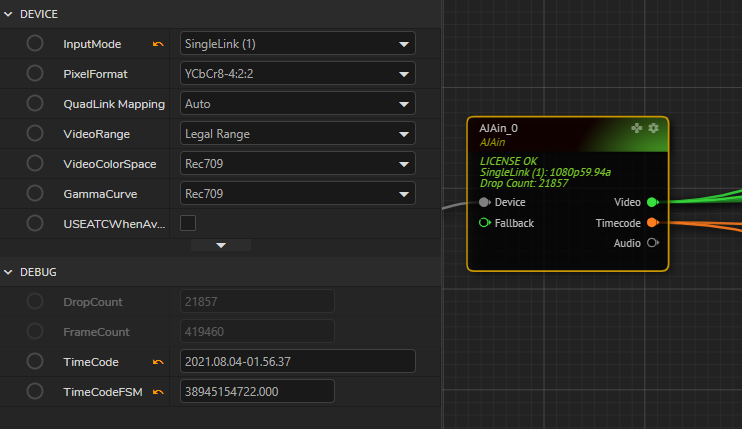This screenshot has height=429, width=742.
Task: Click the TimeCode input field
Action: 297,362
